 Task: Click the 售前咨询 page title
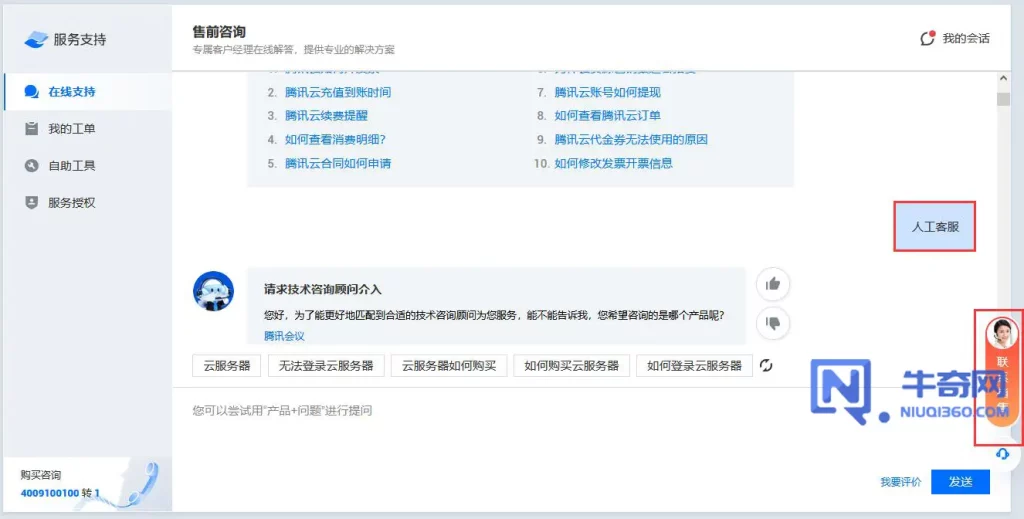point(219,31)
